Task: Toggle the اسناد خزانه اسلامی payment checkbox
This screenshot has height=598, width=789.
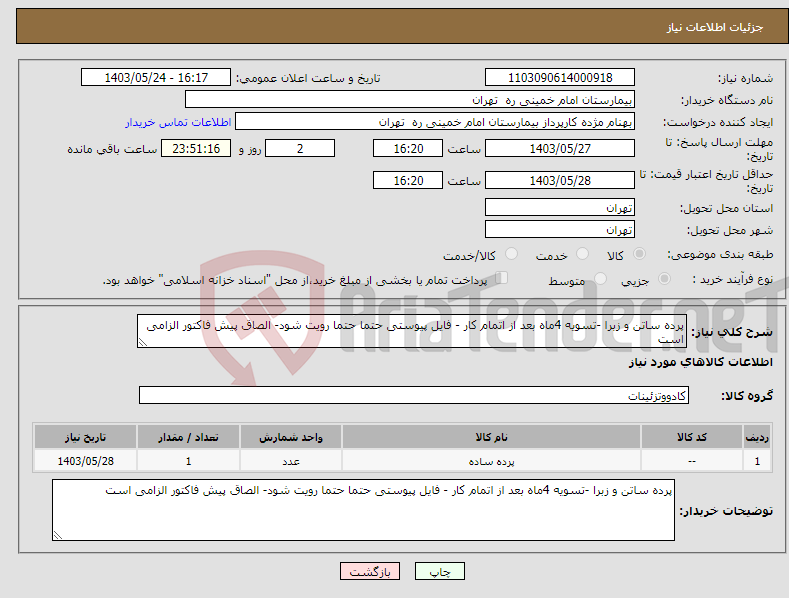Action: [x=502, y=277]
